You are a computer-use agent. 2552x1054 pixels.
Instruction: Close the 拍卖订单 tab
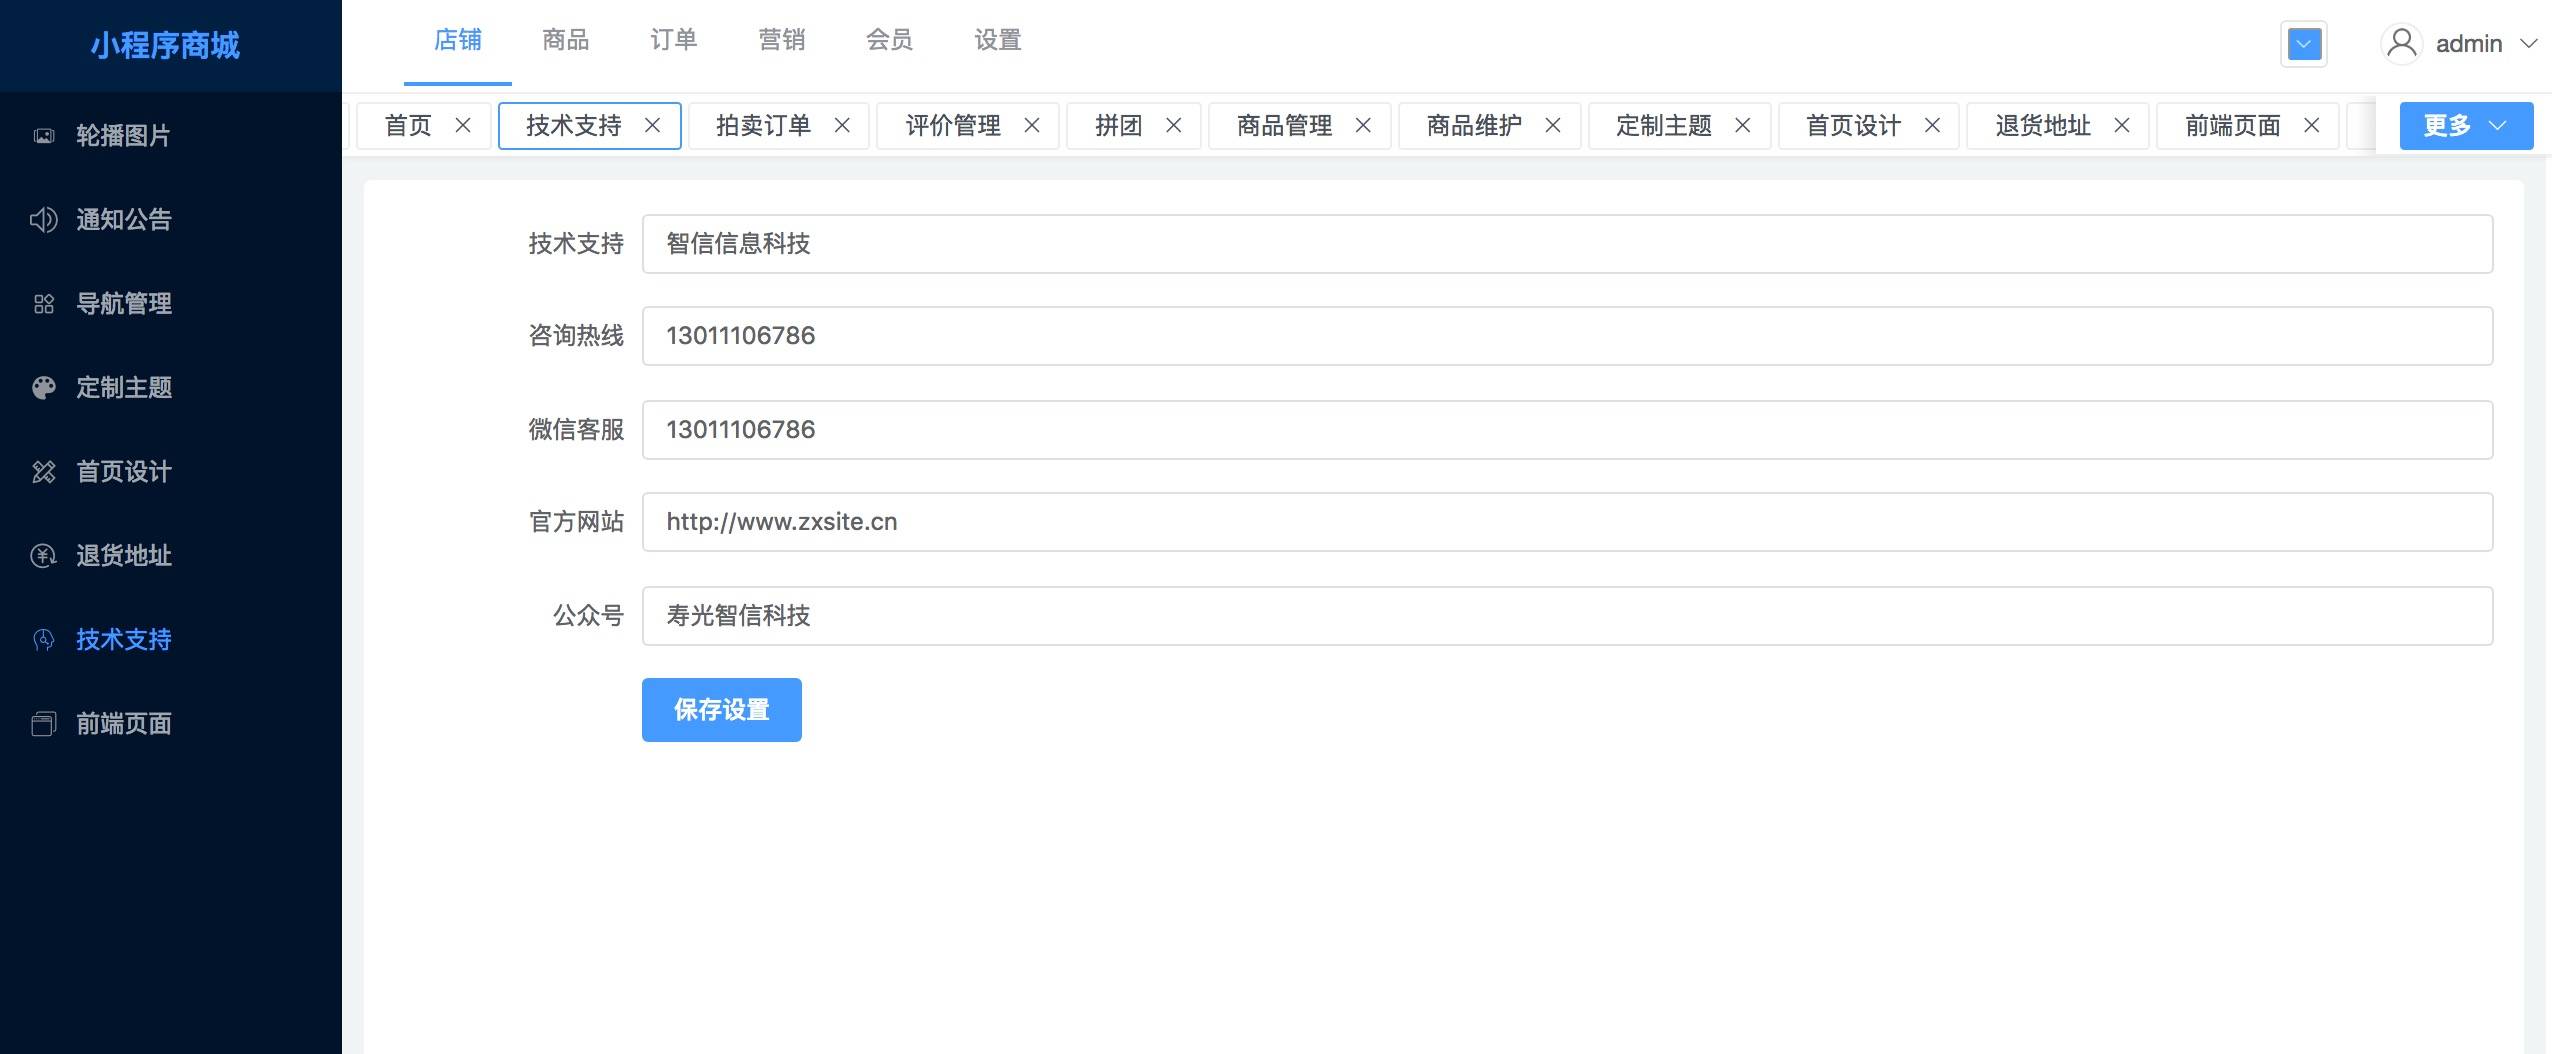(x=842, y=125)
